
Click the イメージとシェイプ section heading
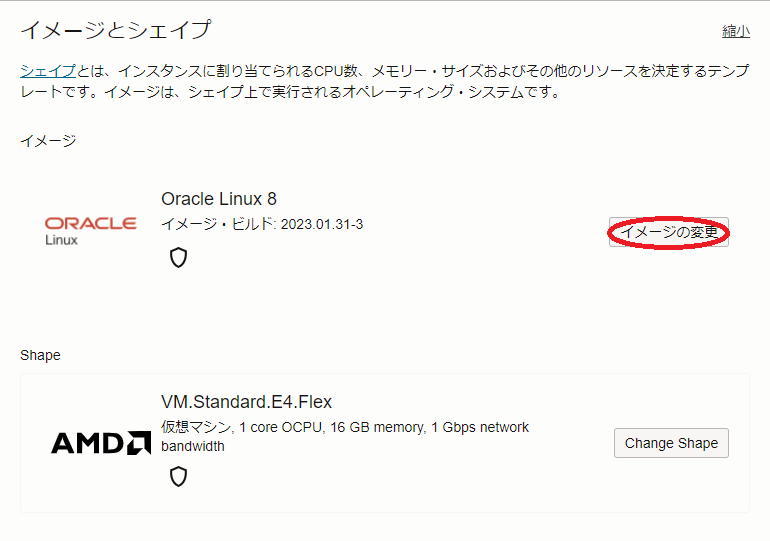click(115, 30)
